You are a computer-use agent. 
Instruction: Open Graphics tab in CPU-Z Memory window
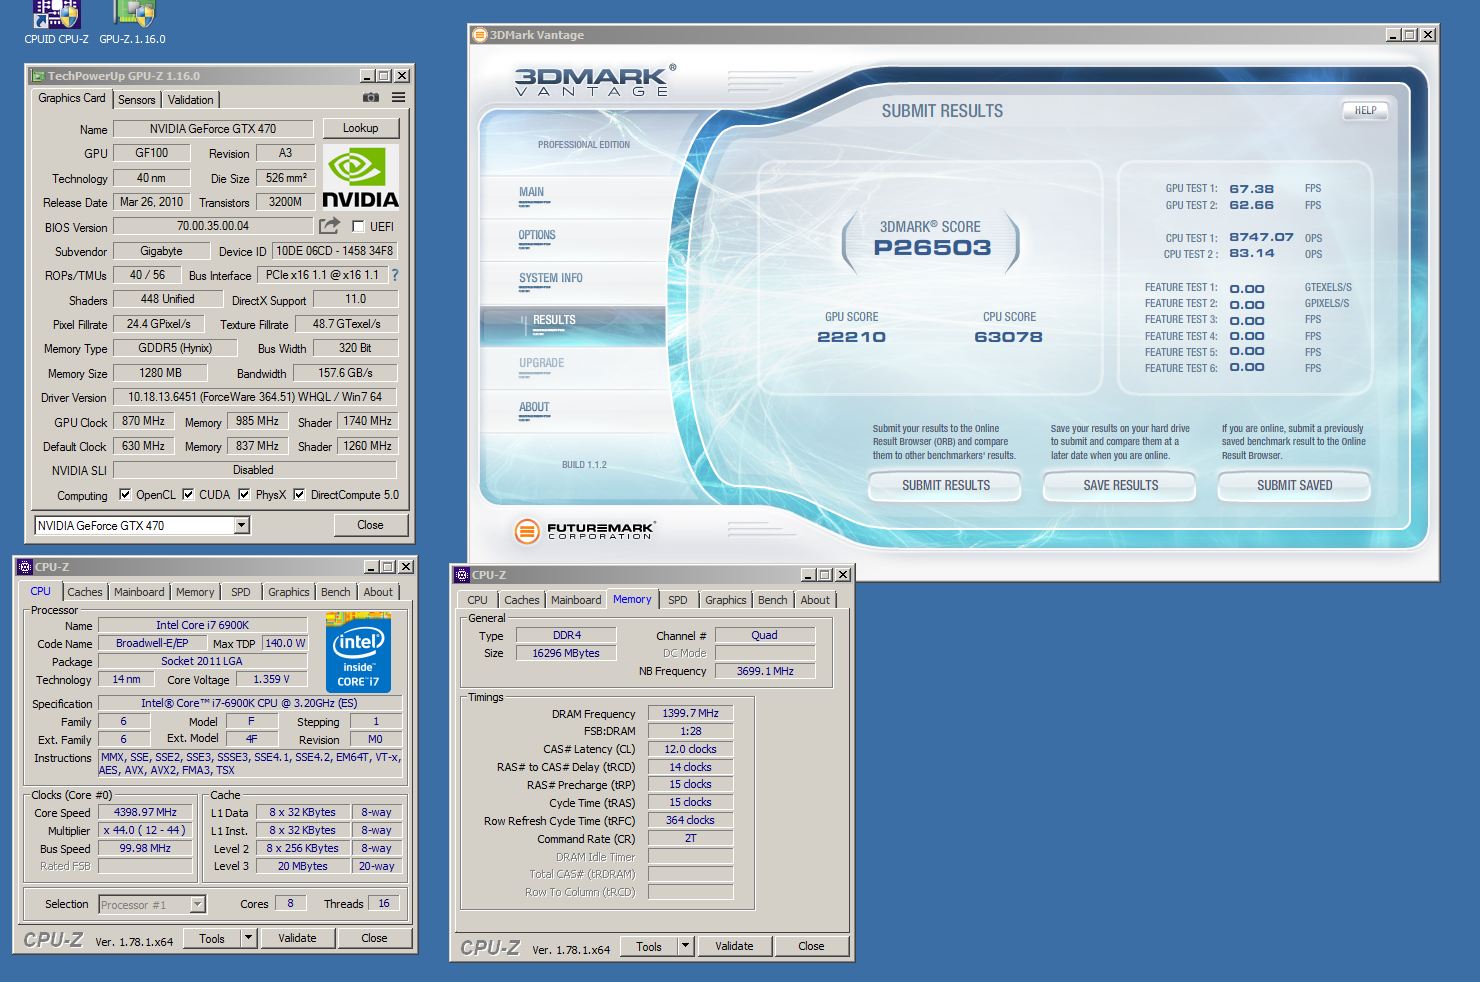(x=726, y=600)
